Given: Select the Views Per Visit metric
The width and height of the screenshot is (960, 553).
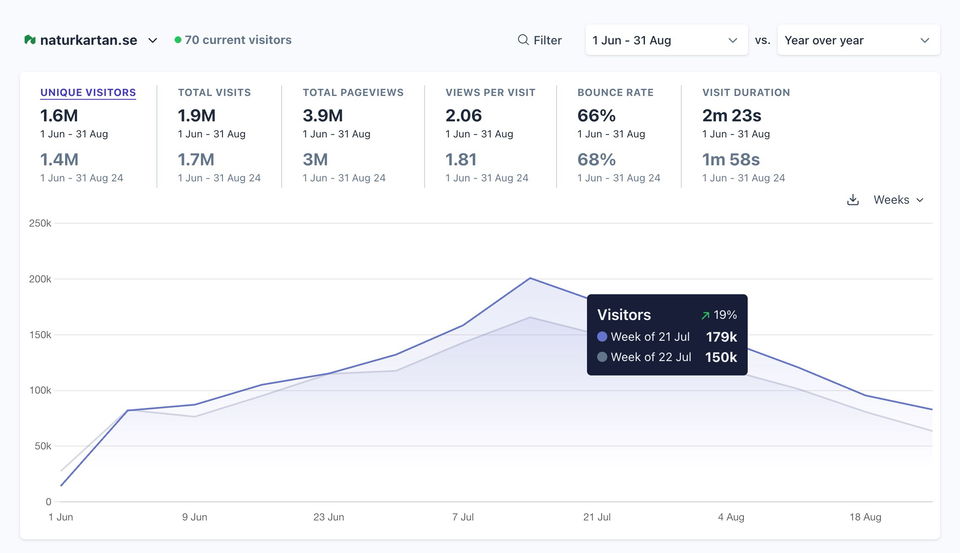Looking at the screenshot, I should (x=490, y=92).
